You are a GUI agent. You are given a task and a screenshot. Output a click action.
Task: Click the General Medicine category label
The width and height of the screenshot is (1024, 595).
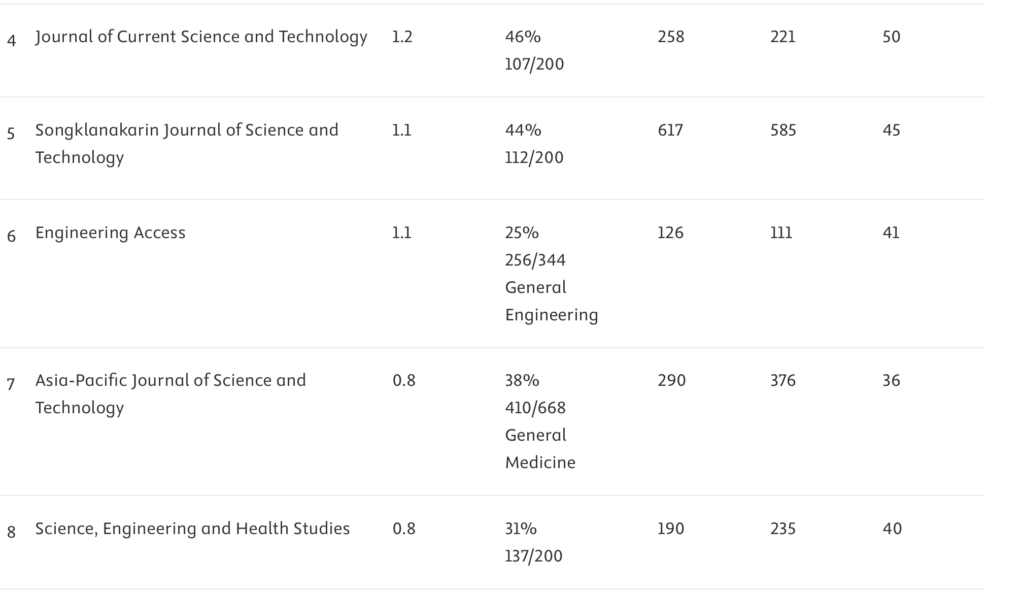[x=540, y=449]
